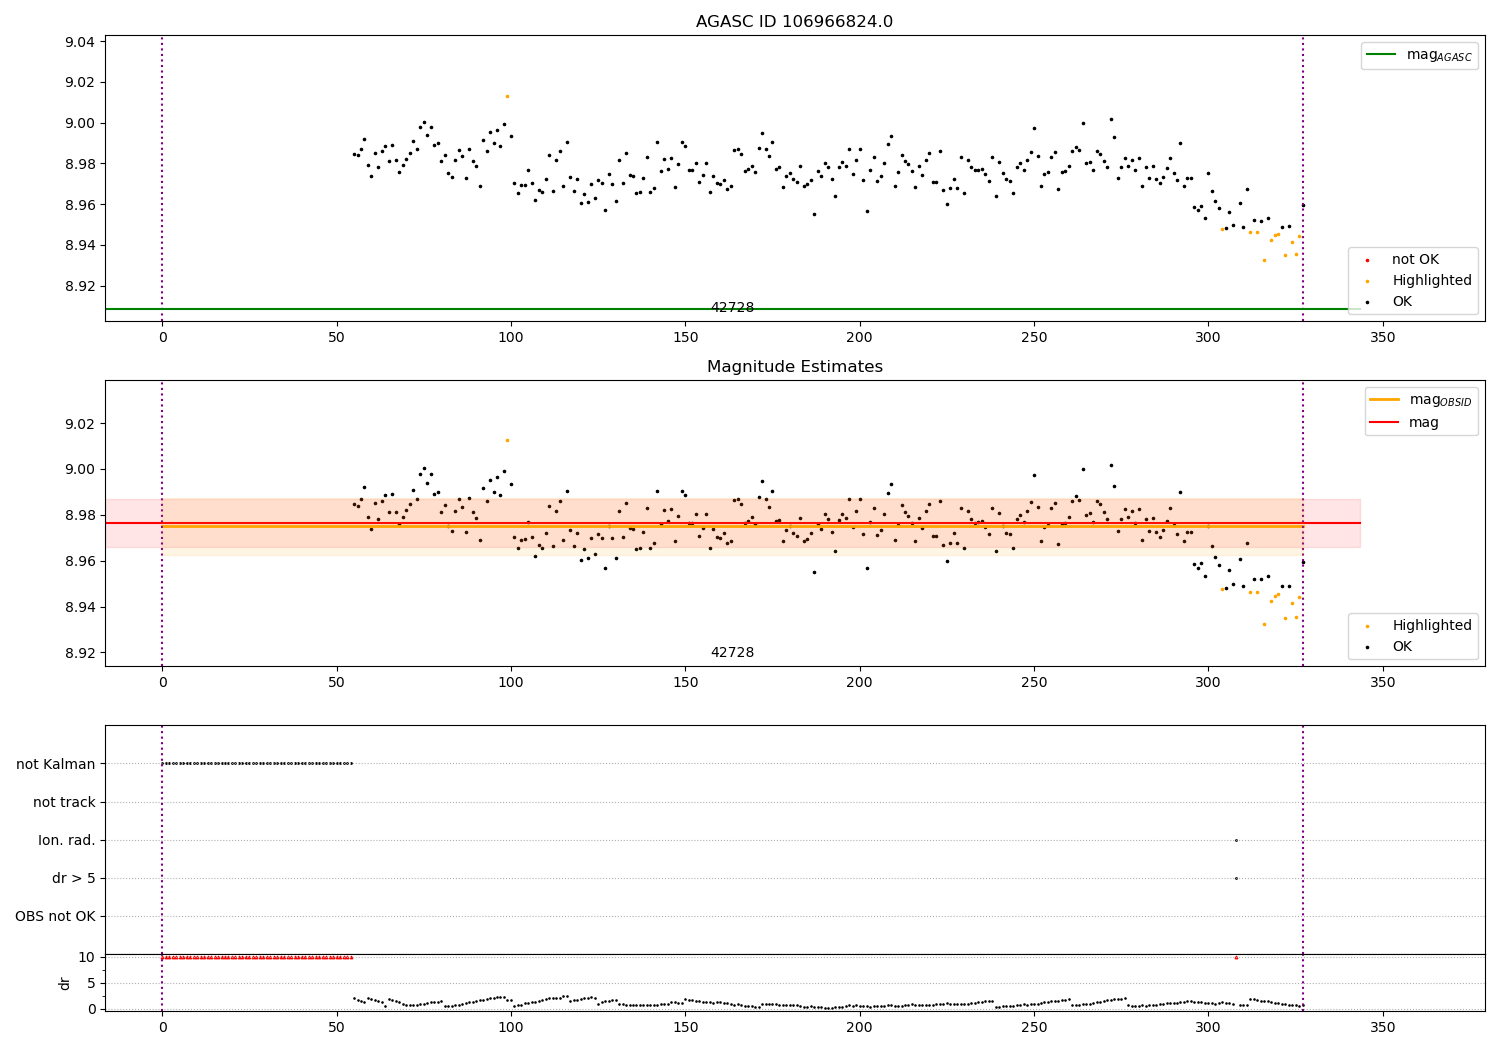Image resolution: width=1500 pixels, height=1050 pixels.
Task: Click the red 'not OK' legend marker
Action: pos(1368,260)
